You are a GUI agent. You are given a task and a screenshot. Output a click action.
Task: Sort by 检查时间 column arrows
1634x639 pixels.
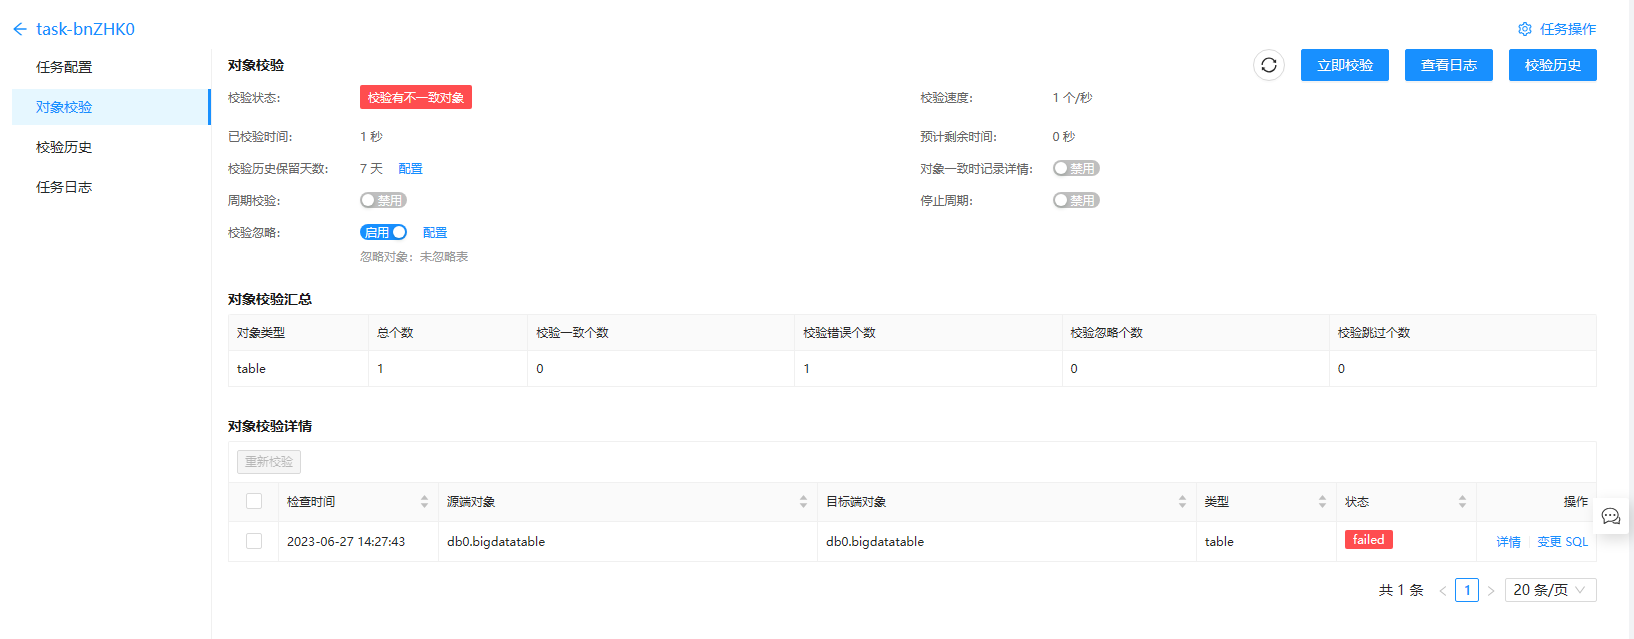(x=424, y=502)
